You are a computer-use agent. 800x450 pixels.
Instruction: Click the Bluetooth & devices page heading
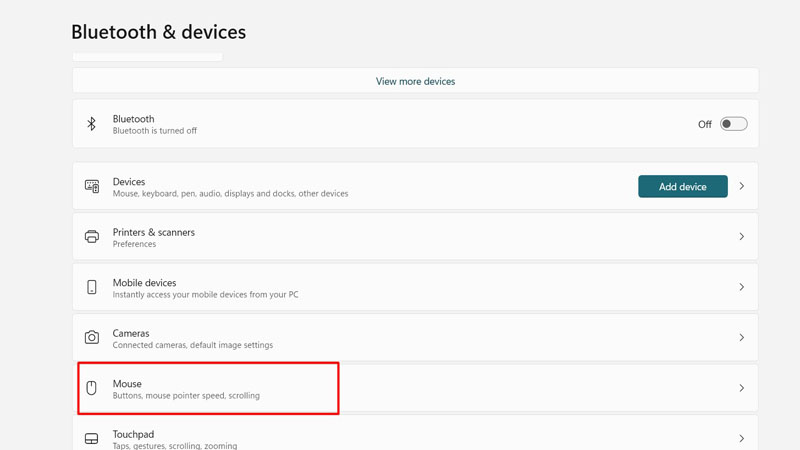(x=158, y=32)
